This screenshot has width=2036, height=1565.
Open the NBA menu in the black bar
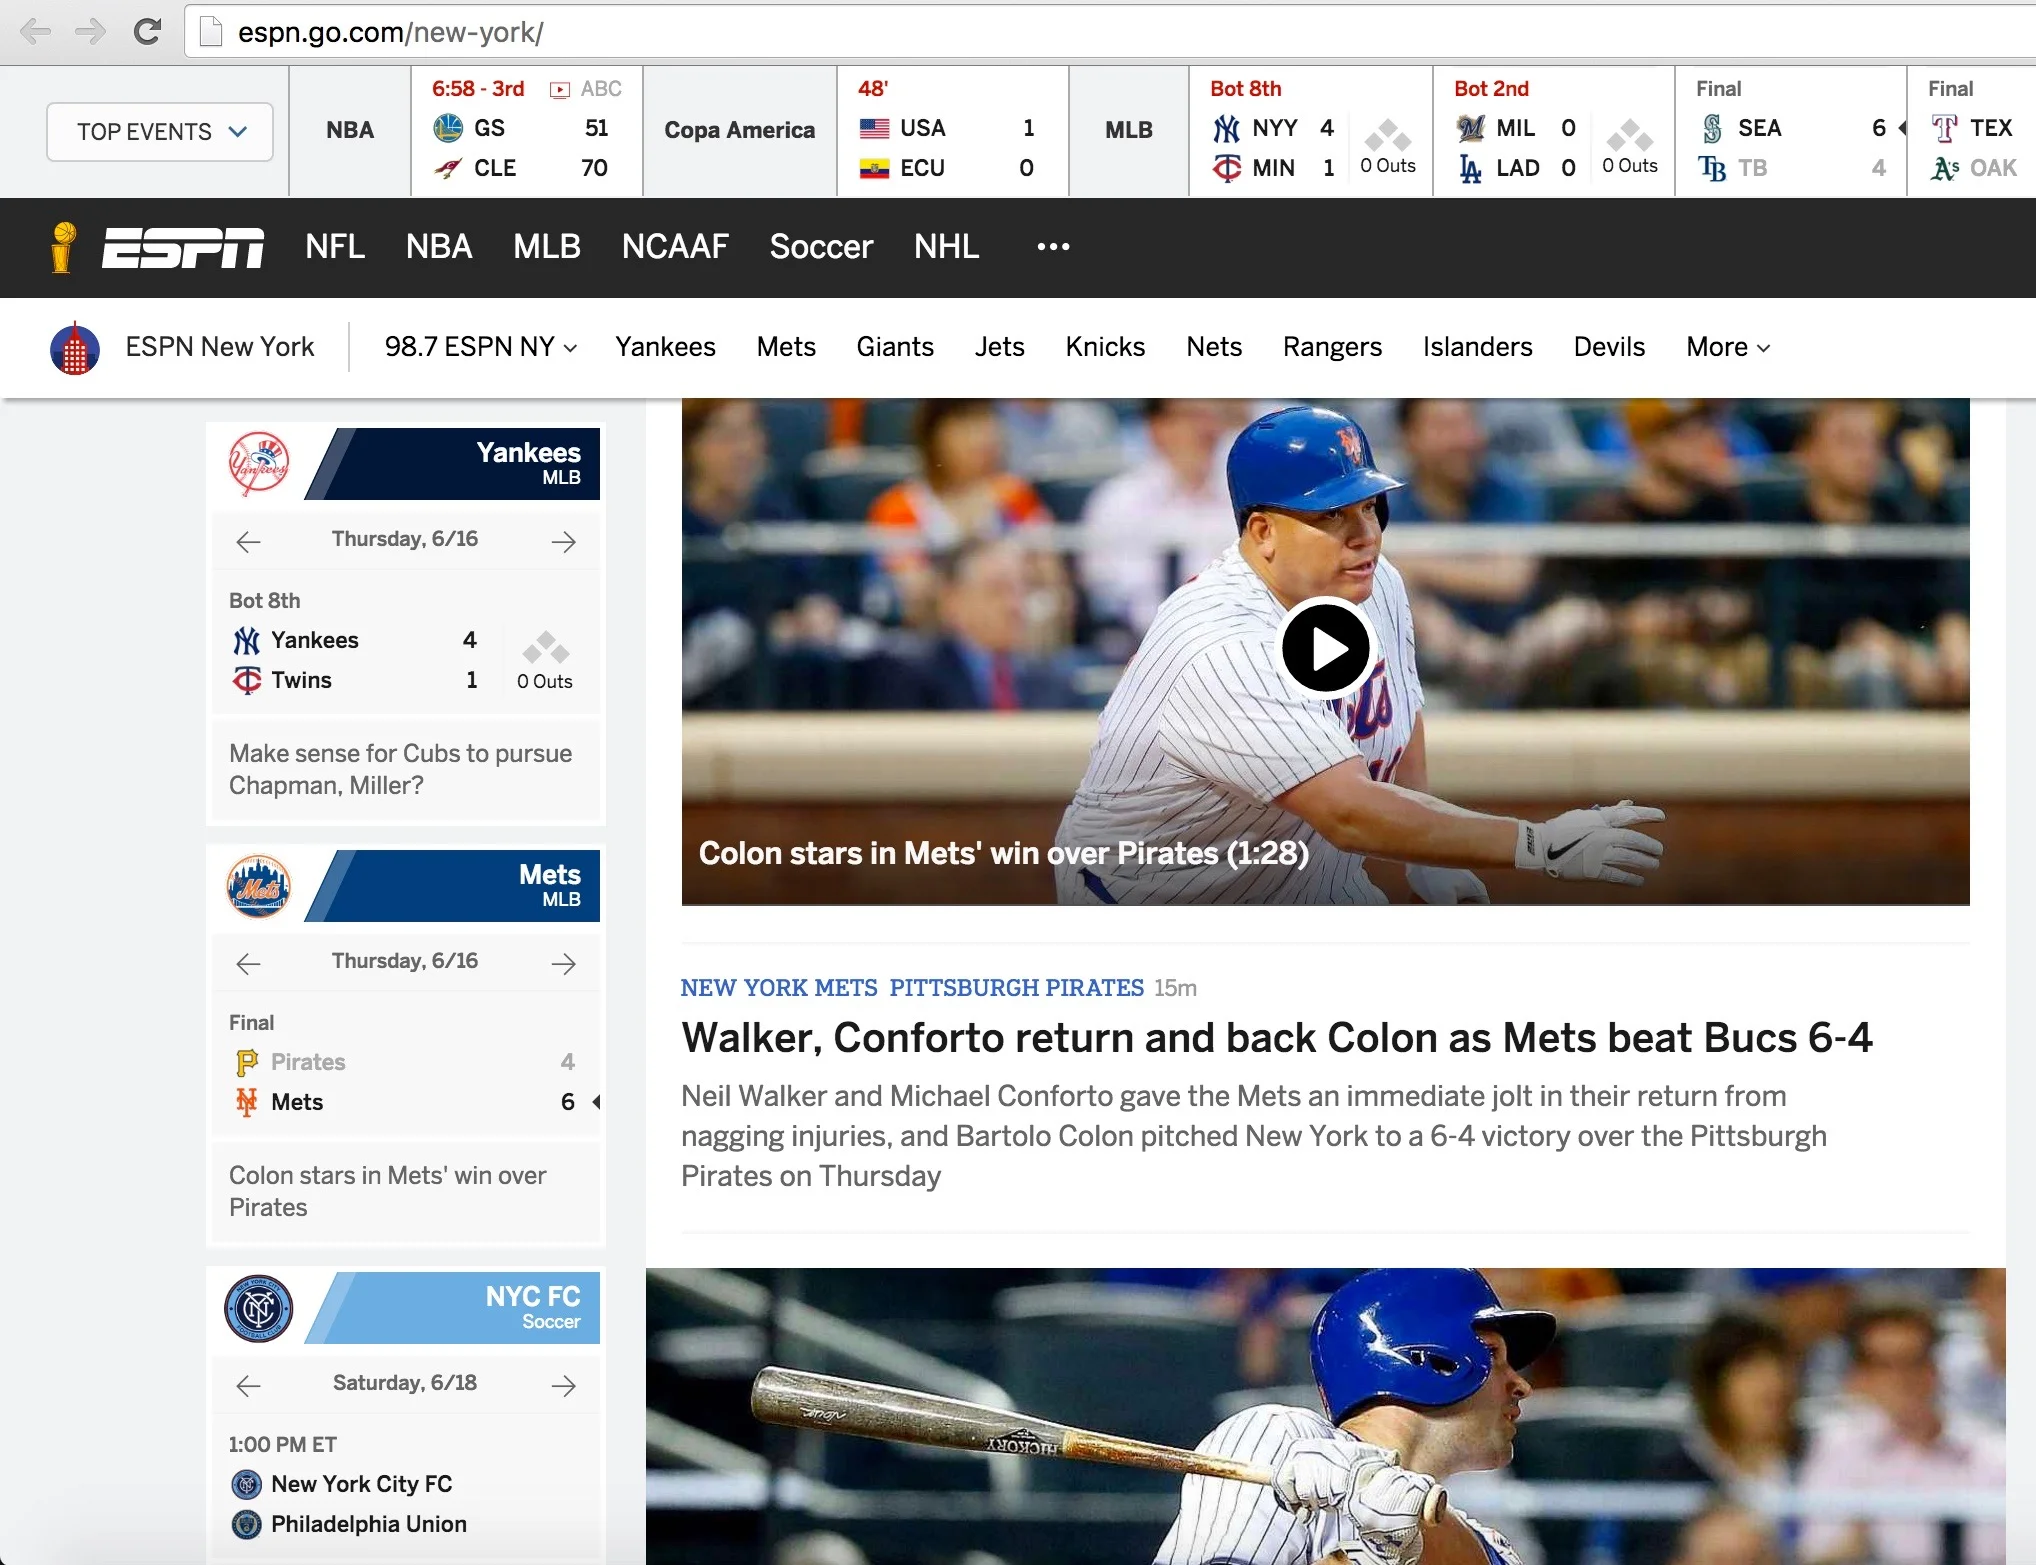click(x=439, y=246)
